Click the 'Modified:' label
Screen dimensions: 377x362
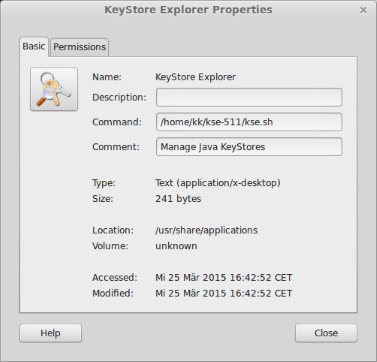[x=113, y=293]
